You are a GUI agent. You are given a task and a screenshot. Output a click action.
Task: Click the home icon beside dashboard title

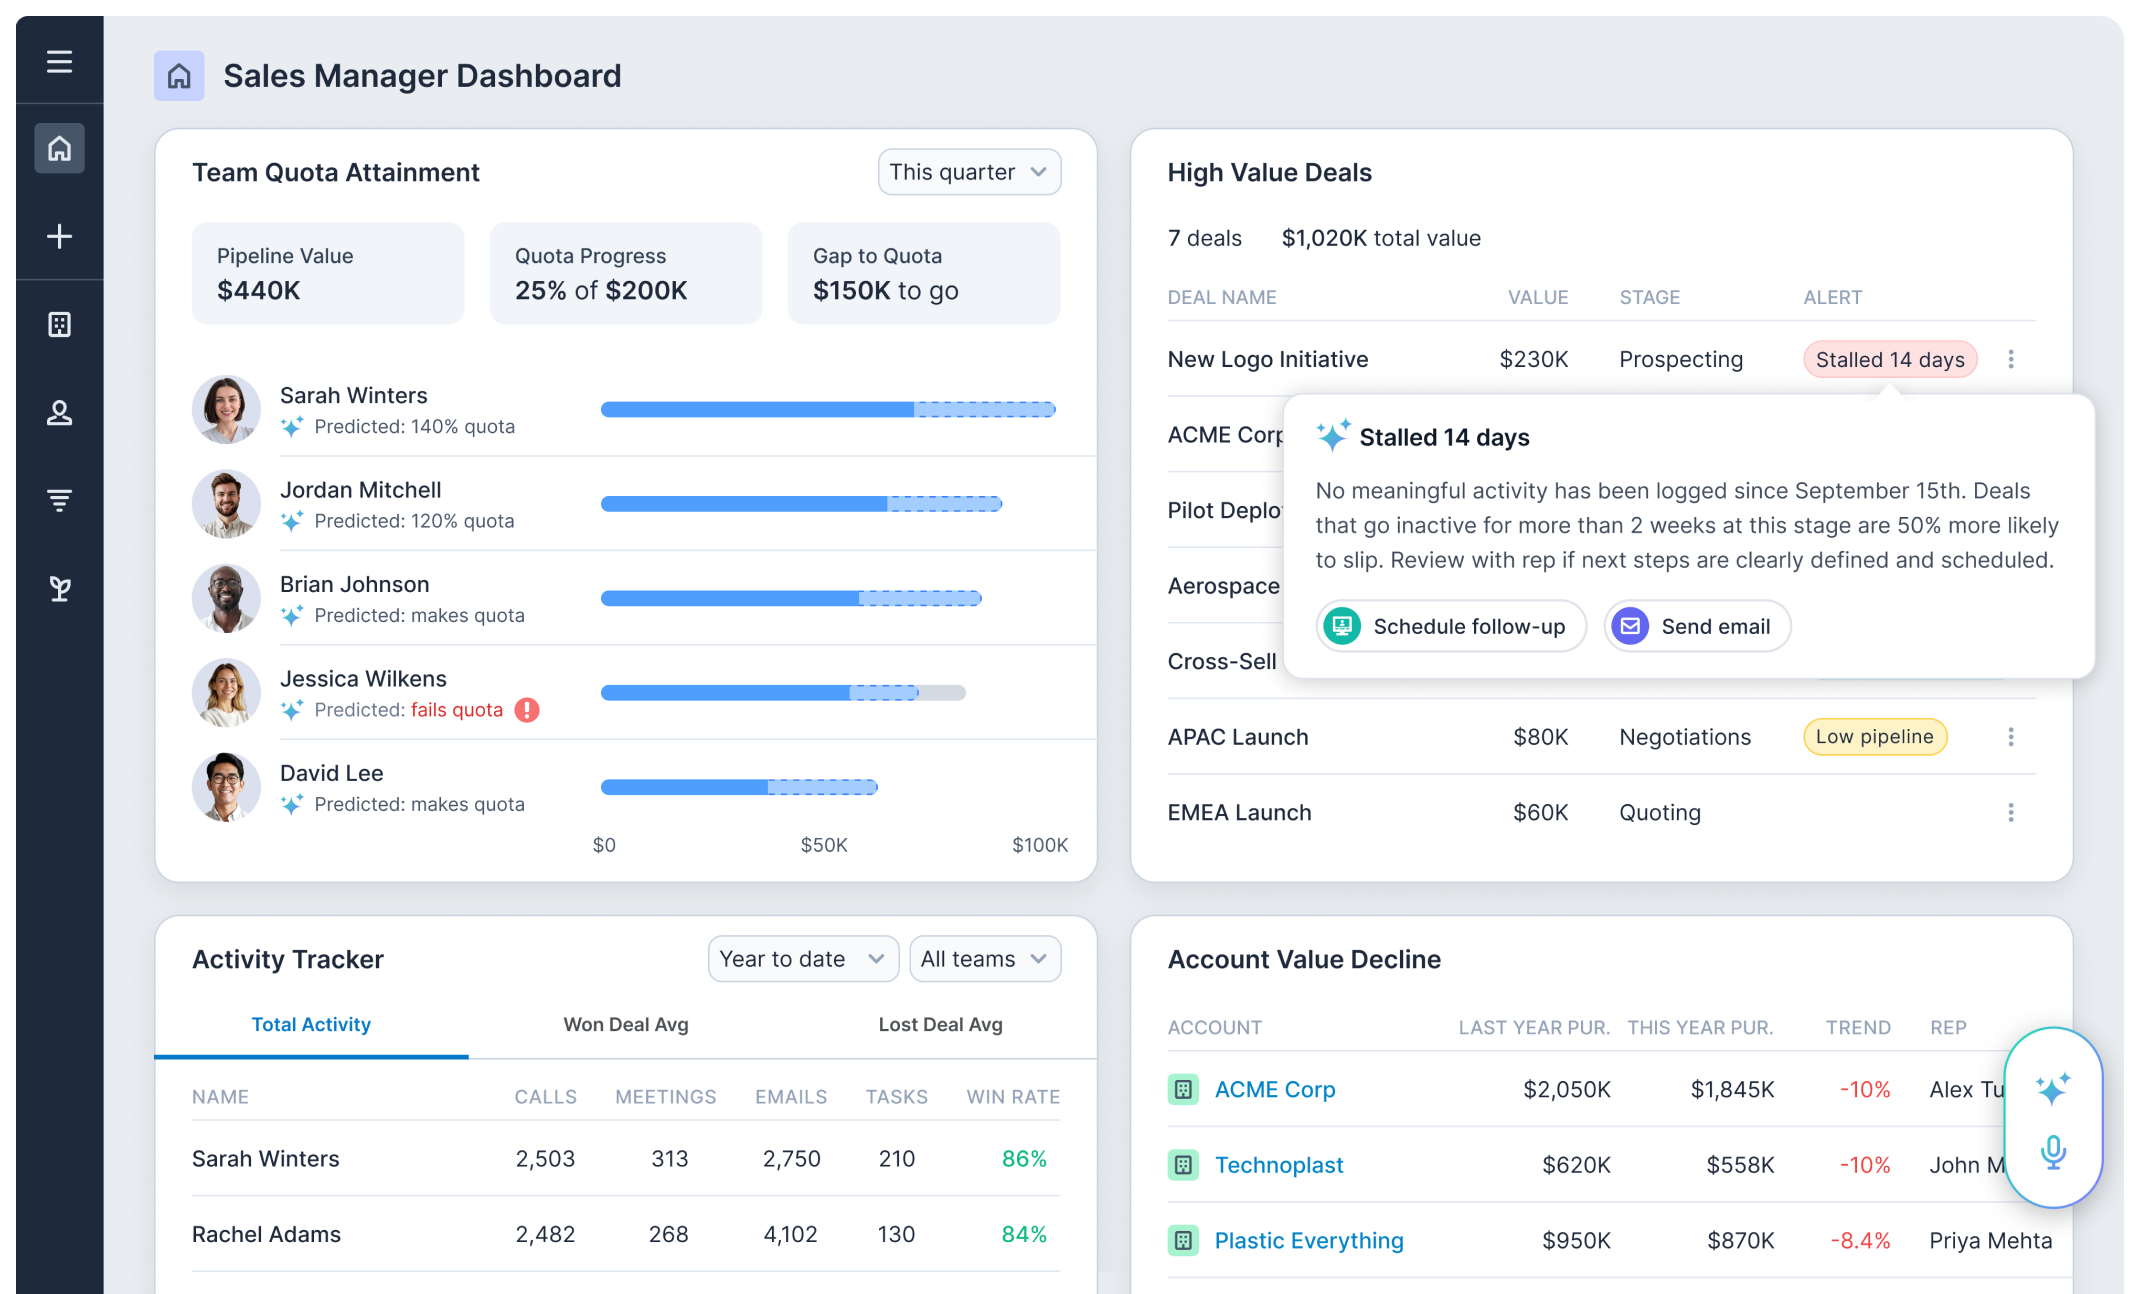[179, 76]
